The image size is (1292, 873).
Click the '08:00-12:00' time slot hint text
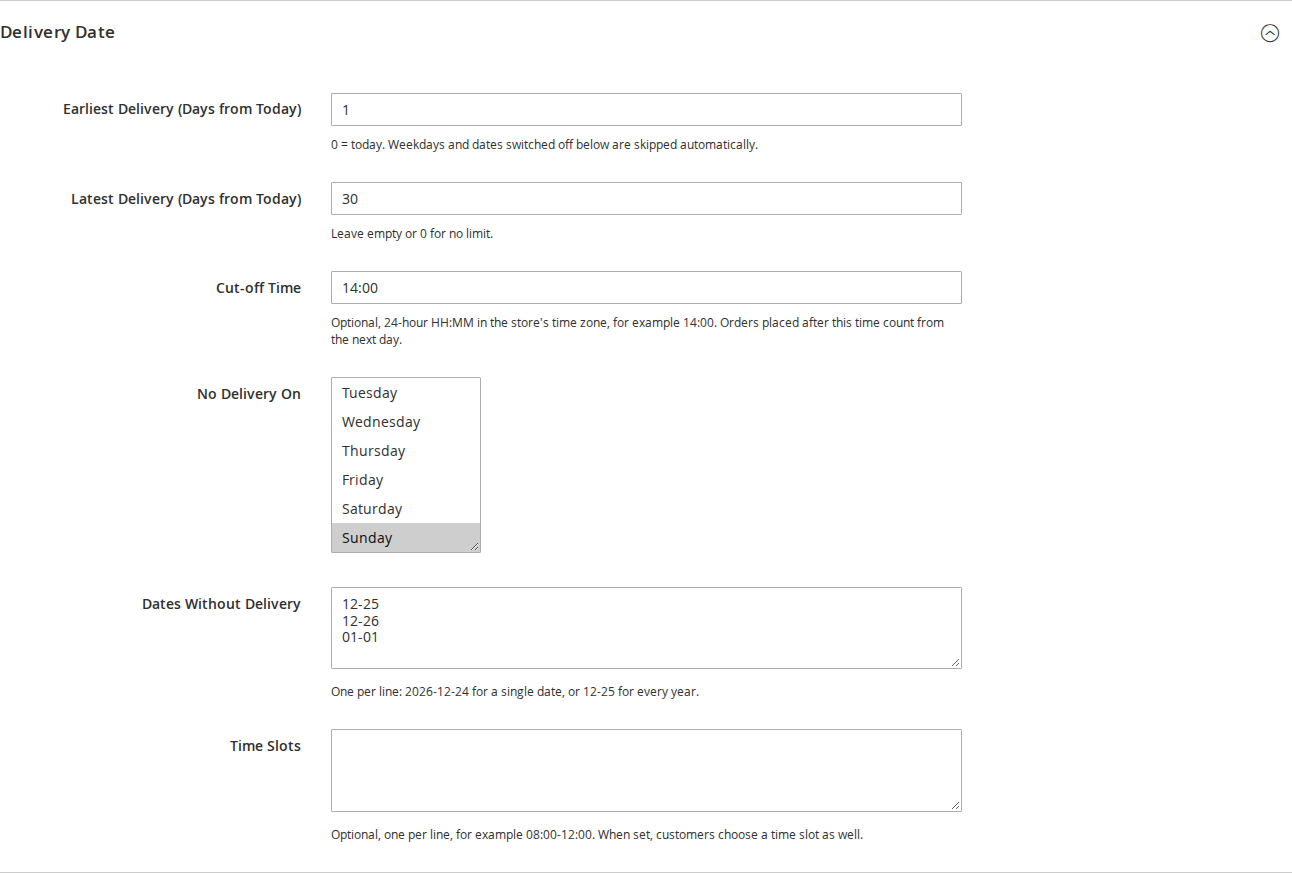click(x=597, y=834)
